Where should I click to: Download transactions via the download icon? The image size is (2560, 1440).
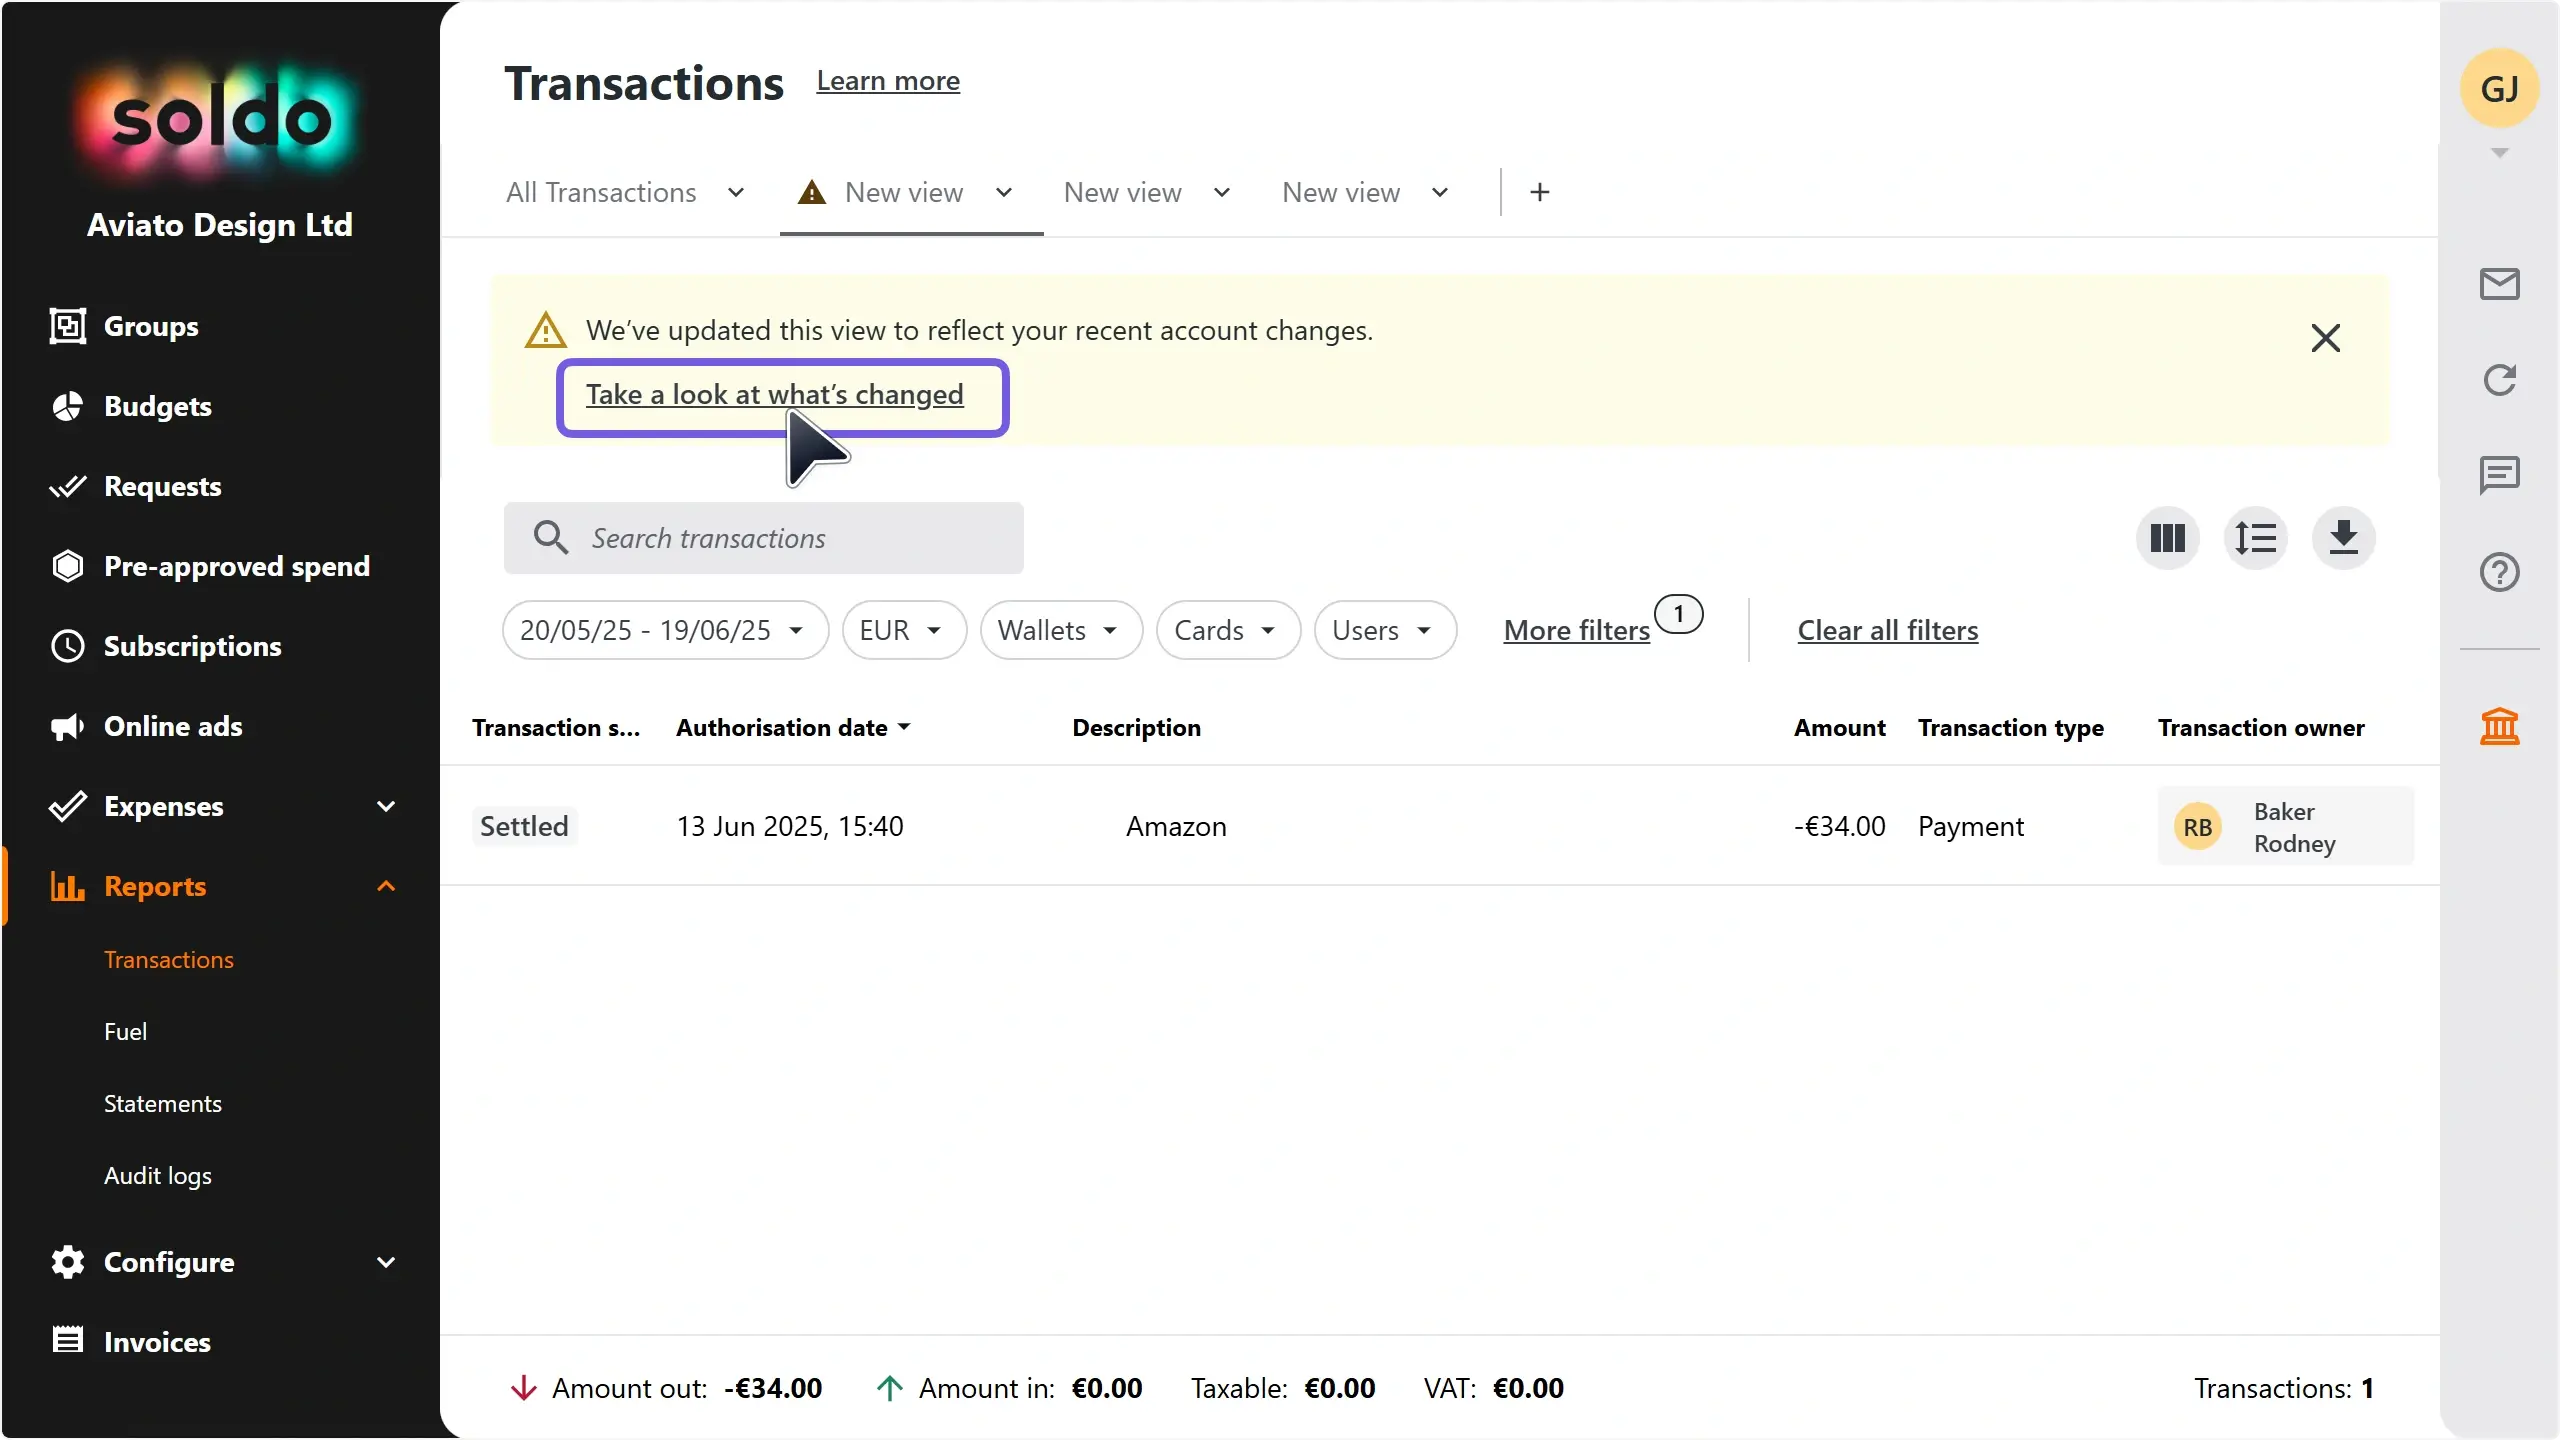[x=2343, y=538]
